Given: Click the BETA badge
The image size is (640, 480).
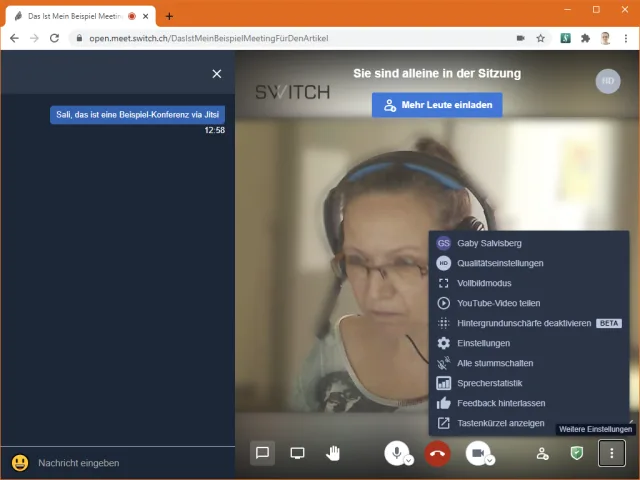Looking at the screenshot, I should pyautogui.click(x=609, y=323).
